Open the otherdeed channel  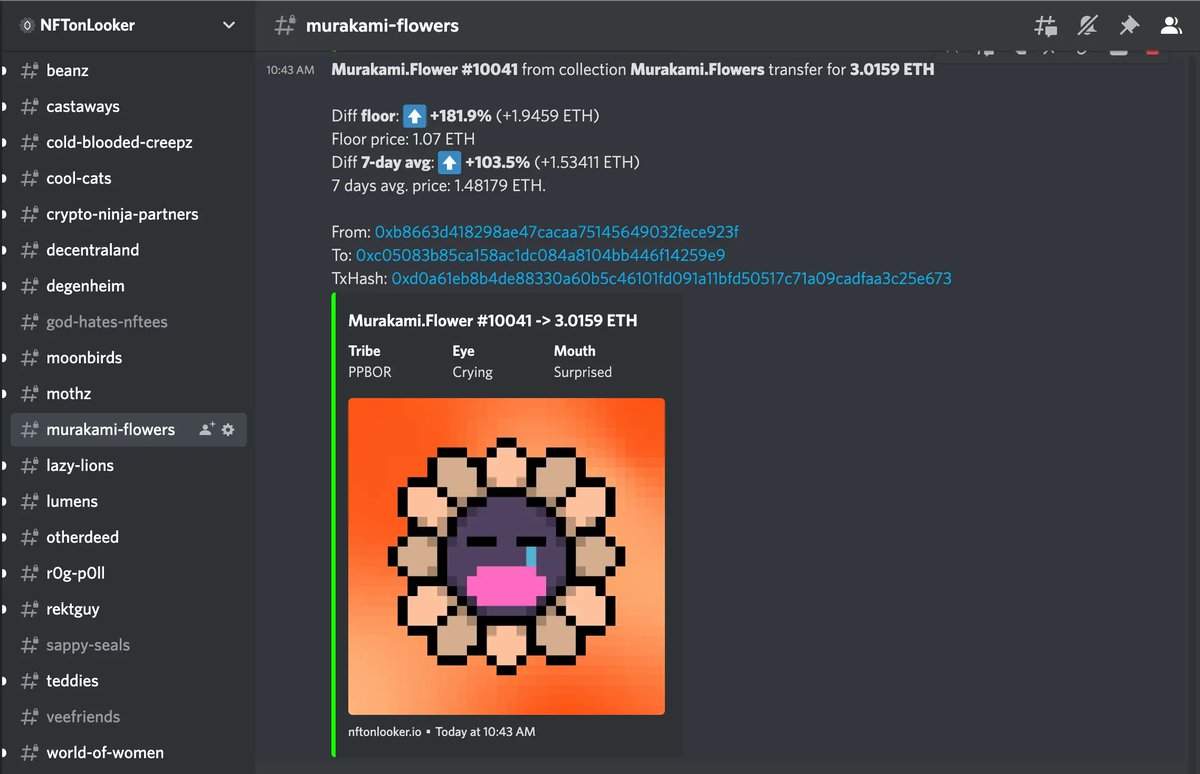click(128, 537)
